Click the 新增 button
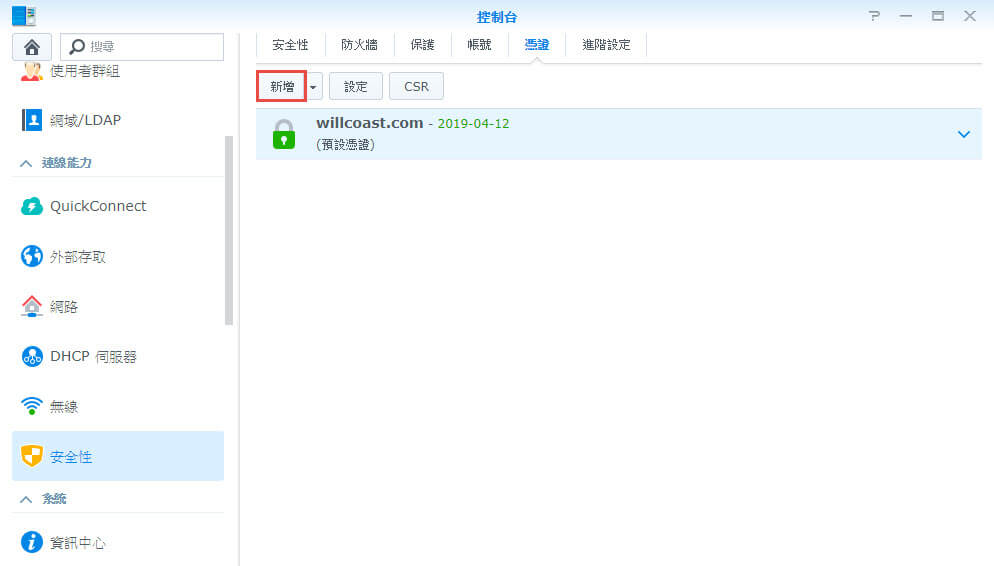 [281, 87]
